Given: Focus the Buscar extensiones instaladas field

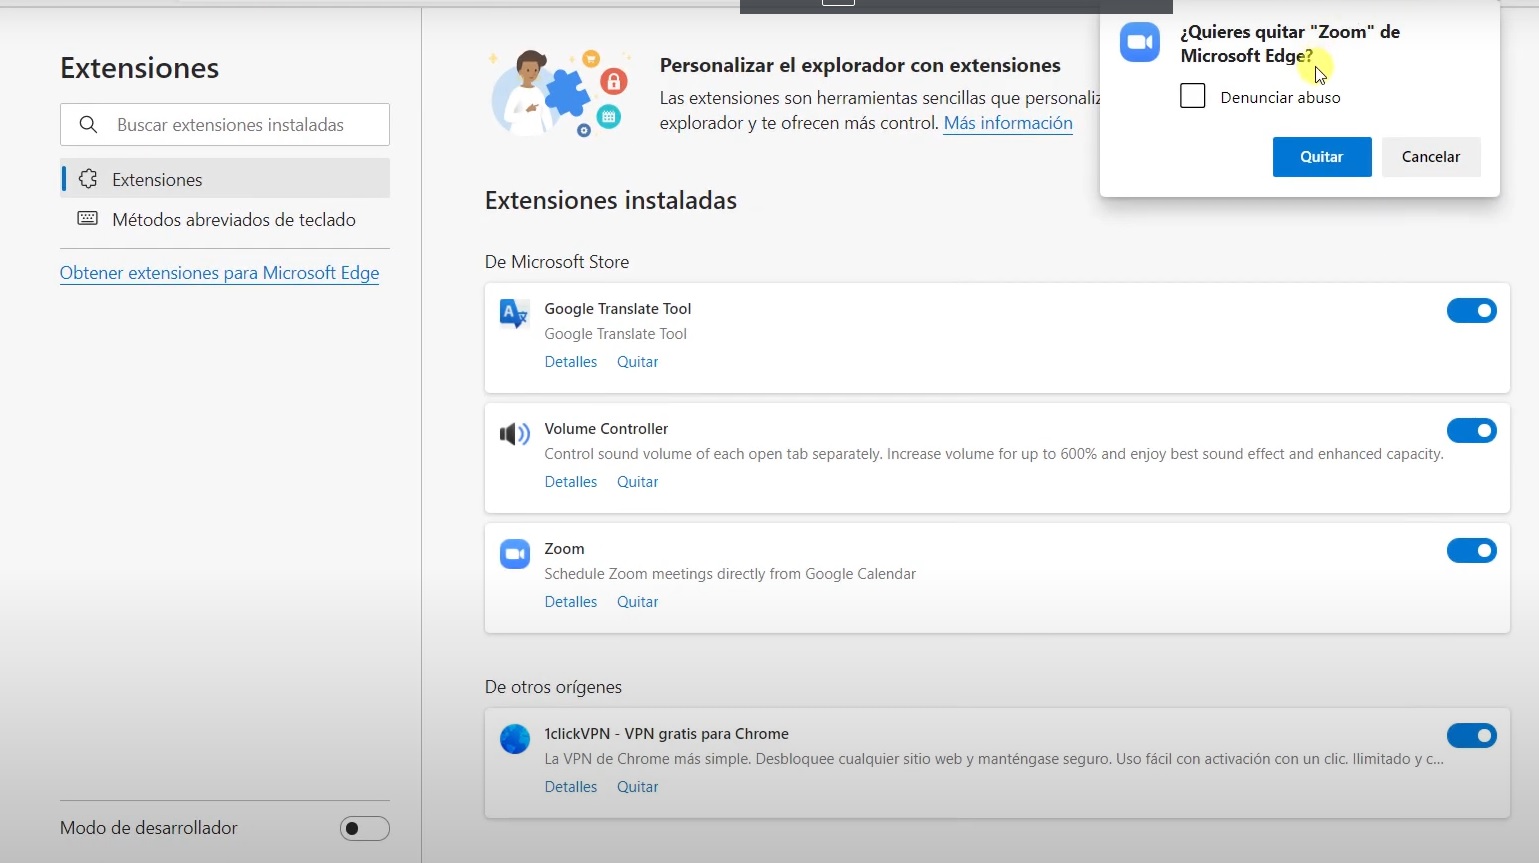Looking at the screenshot, I should 225,125.
